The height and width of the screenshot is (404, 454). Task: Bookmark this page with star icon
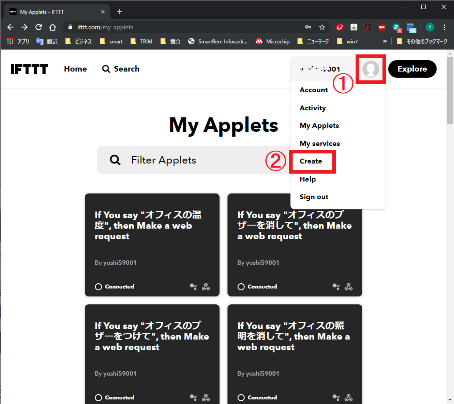click(x=322, y=27)
